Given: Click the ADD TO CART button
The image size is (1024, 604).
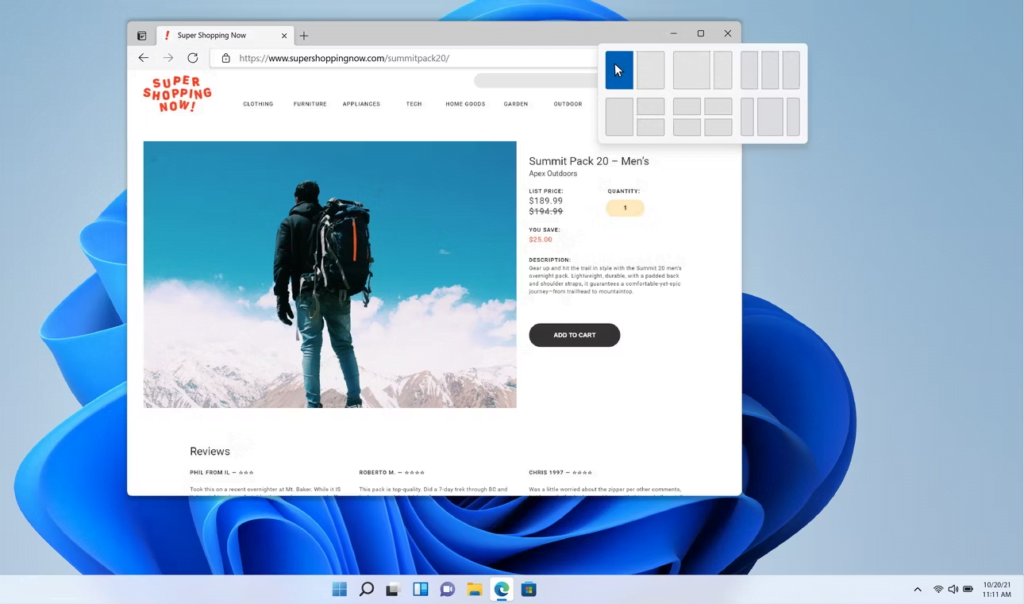Looking at the screenshot, I should pos(574,335).
